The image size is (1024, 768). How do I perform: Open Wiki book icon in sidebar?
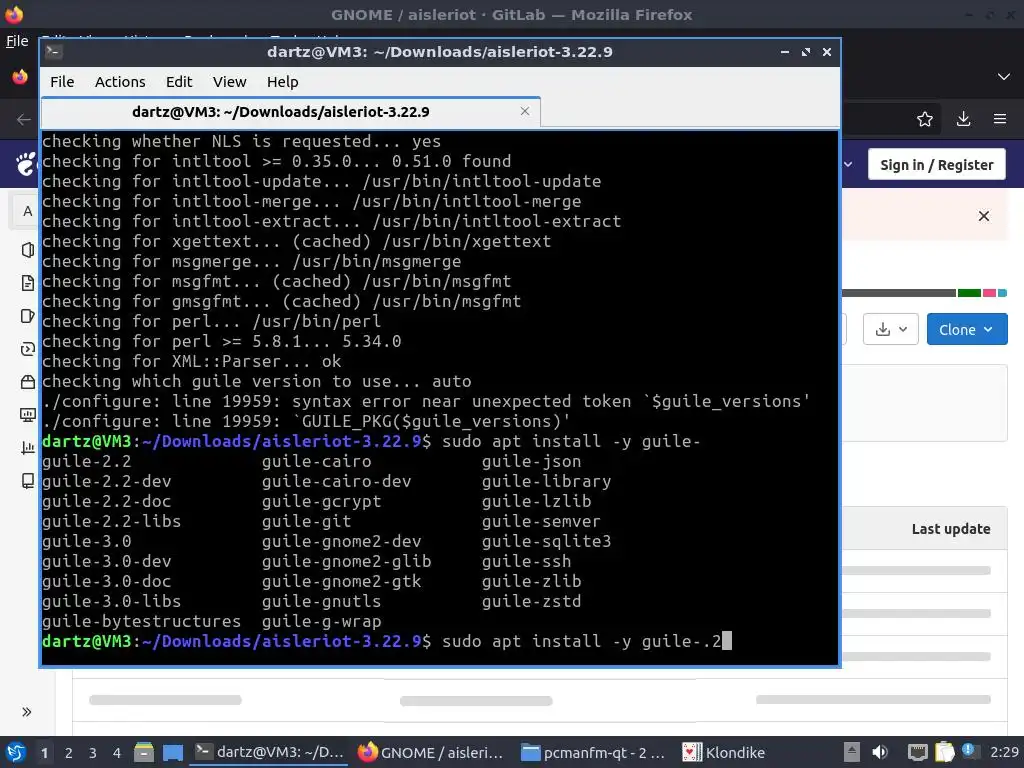(27, 481)
